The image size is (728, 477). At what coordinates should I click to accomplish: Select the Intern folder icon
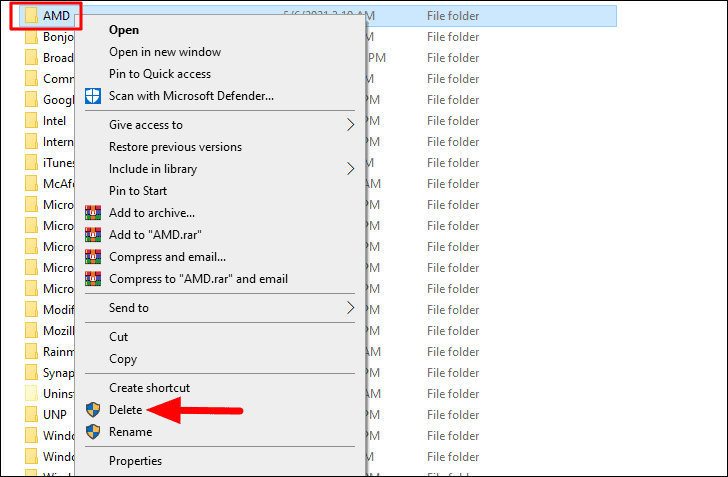(32, 142)
